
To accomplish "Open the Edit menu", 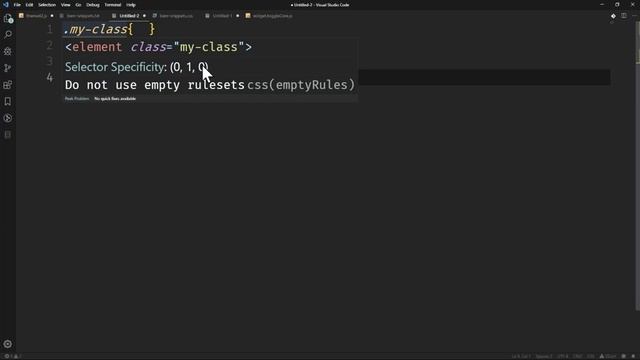I will pos(29,5).
